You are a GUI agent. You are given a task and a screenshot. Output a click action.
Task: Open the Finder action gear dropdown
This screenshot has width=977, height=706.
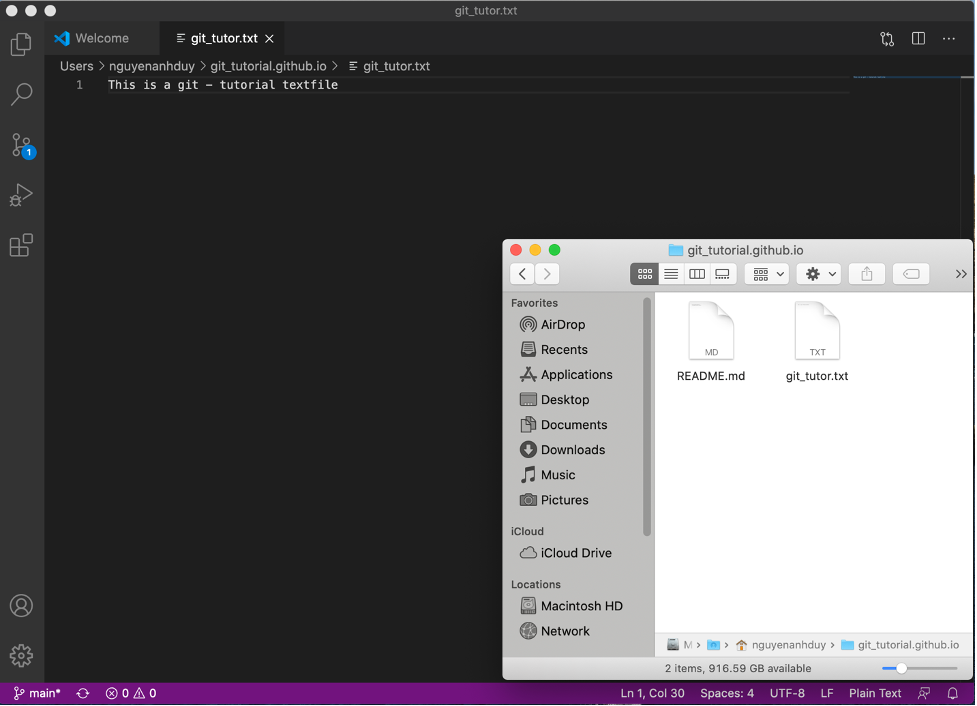(x=821, y=274)
